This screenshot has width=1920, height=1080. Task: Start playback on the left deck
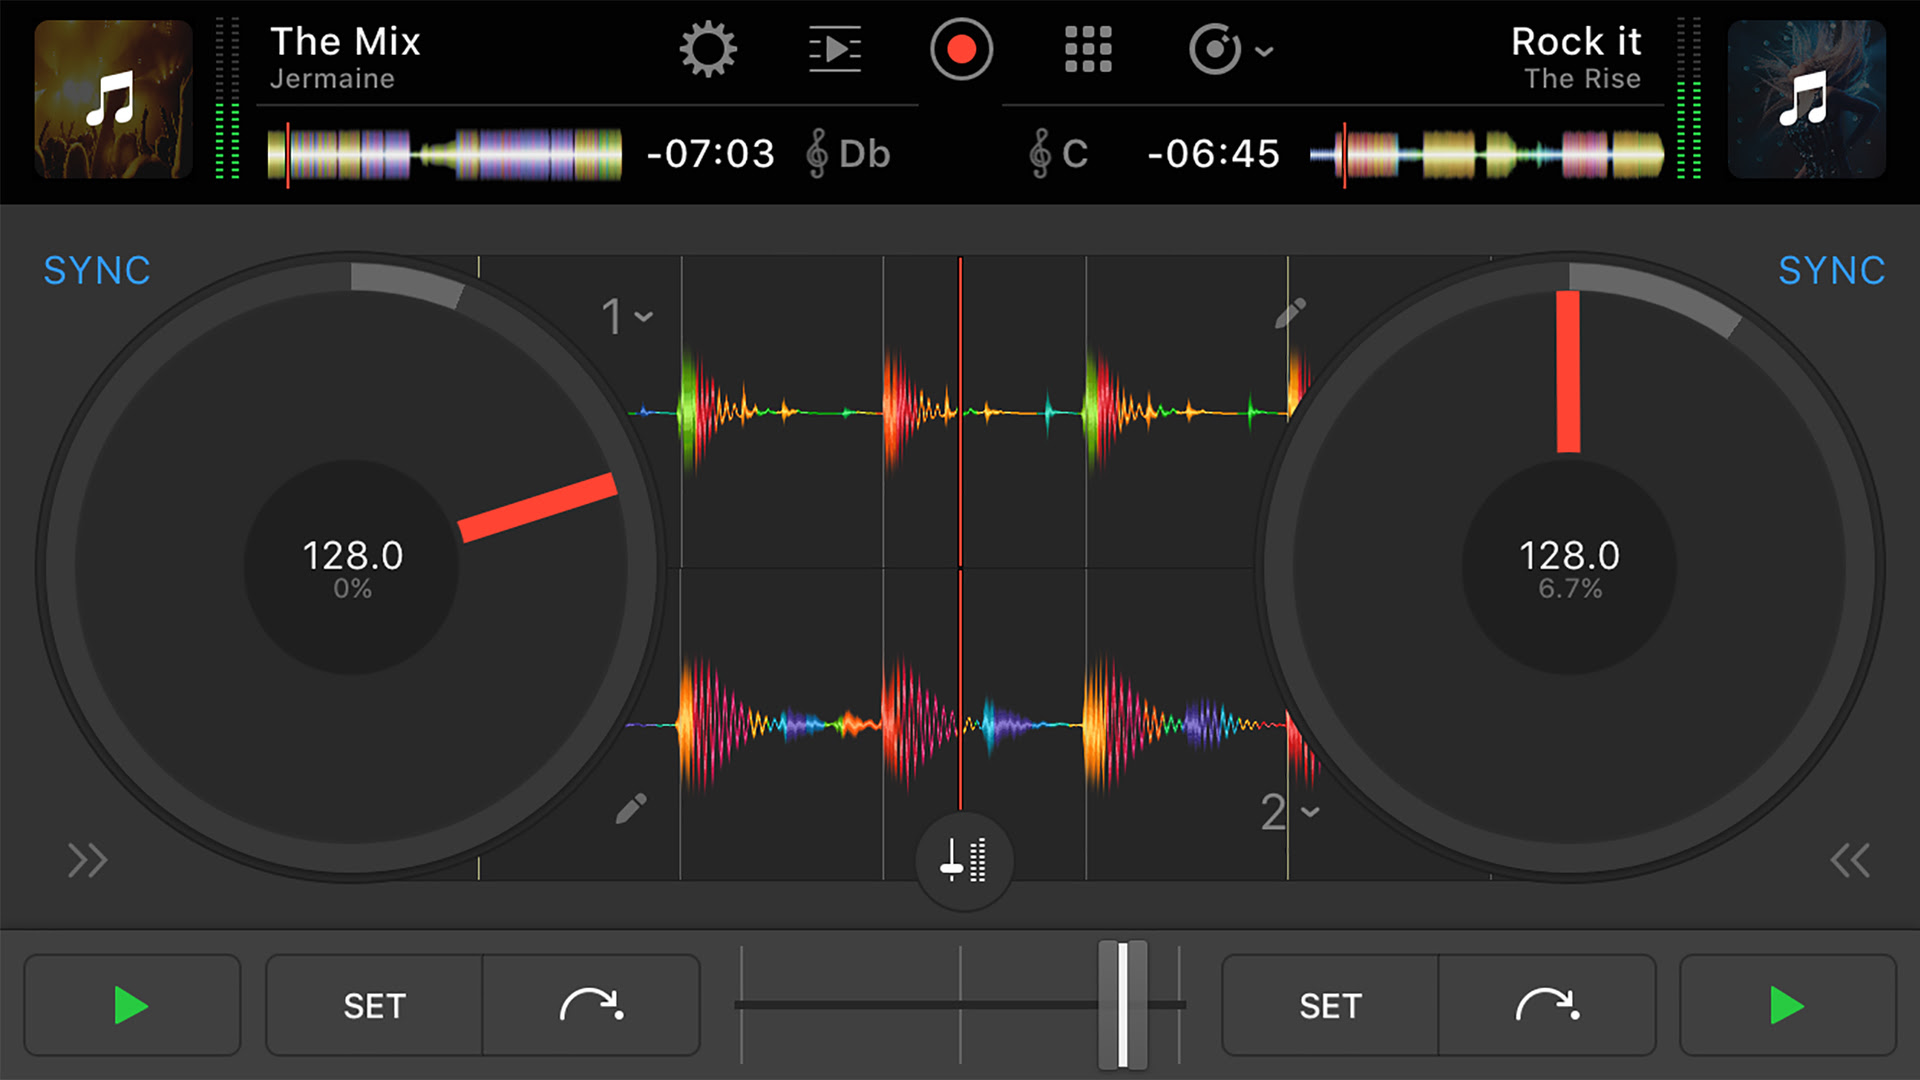[x=132, y=1005]
